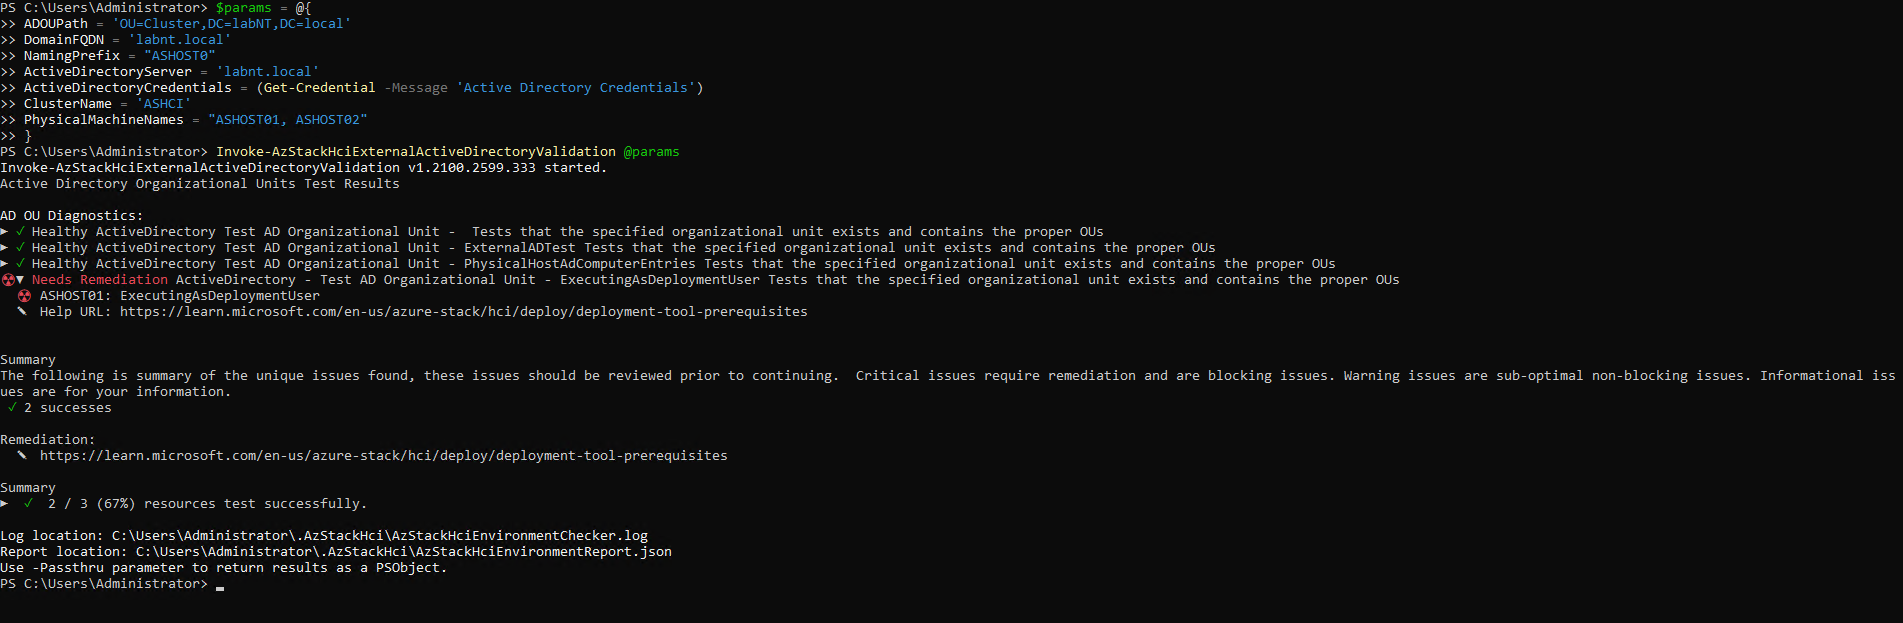Click the green check beside '2 successes'

coord(12,407)
